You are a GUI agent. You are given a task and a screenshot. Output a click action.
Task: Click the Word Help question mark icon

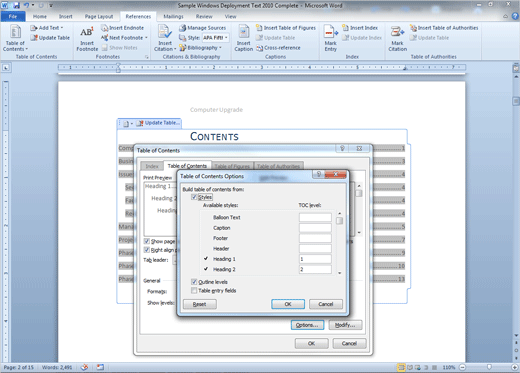click(515, 16)
